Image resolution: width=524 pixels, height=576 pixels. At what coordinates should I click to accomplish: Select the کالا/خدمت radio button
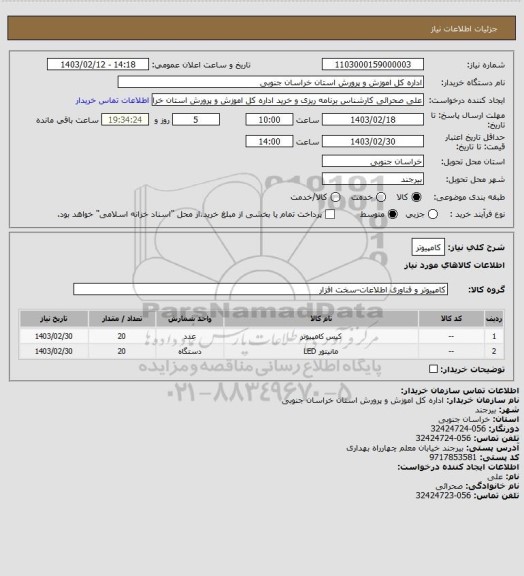pyautogui.click(x=335, y=197)
